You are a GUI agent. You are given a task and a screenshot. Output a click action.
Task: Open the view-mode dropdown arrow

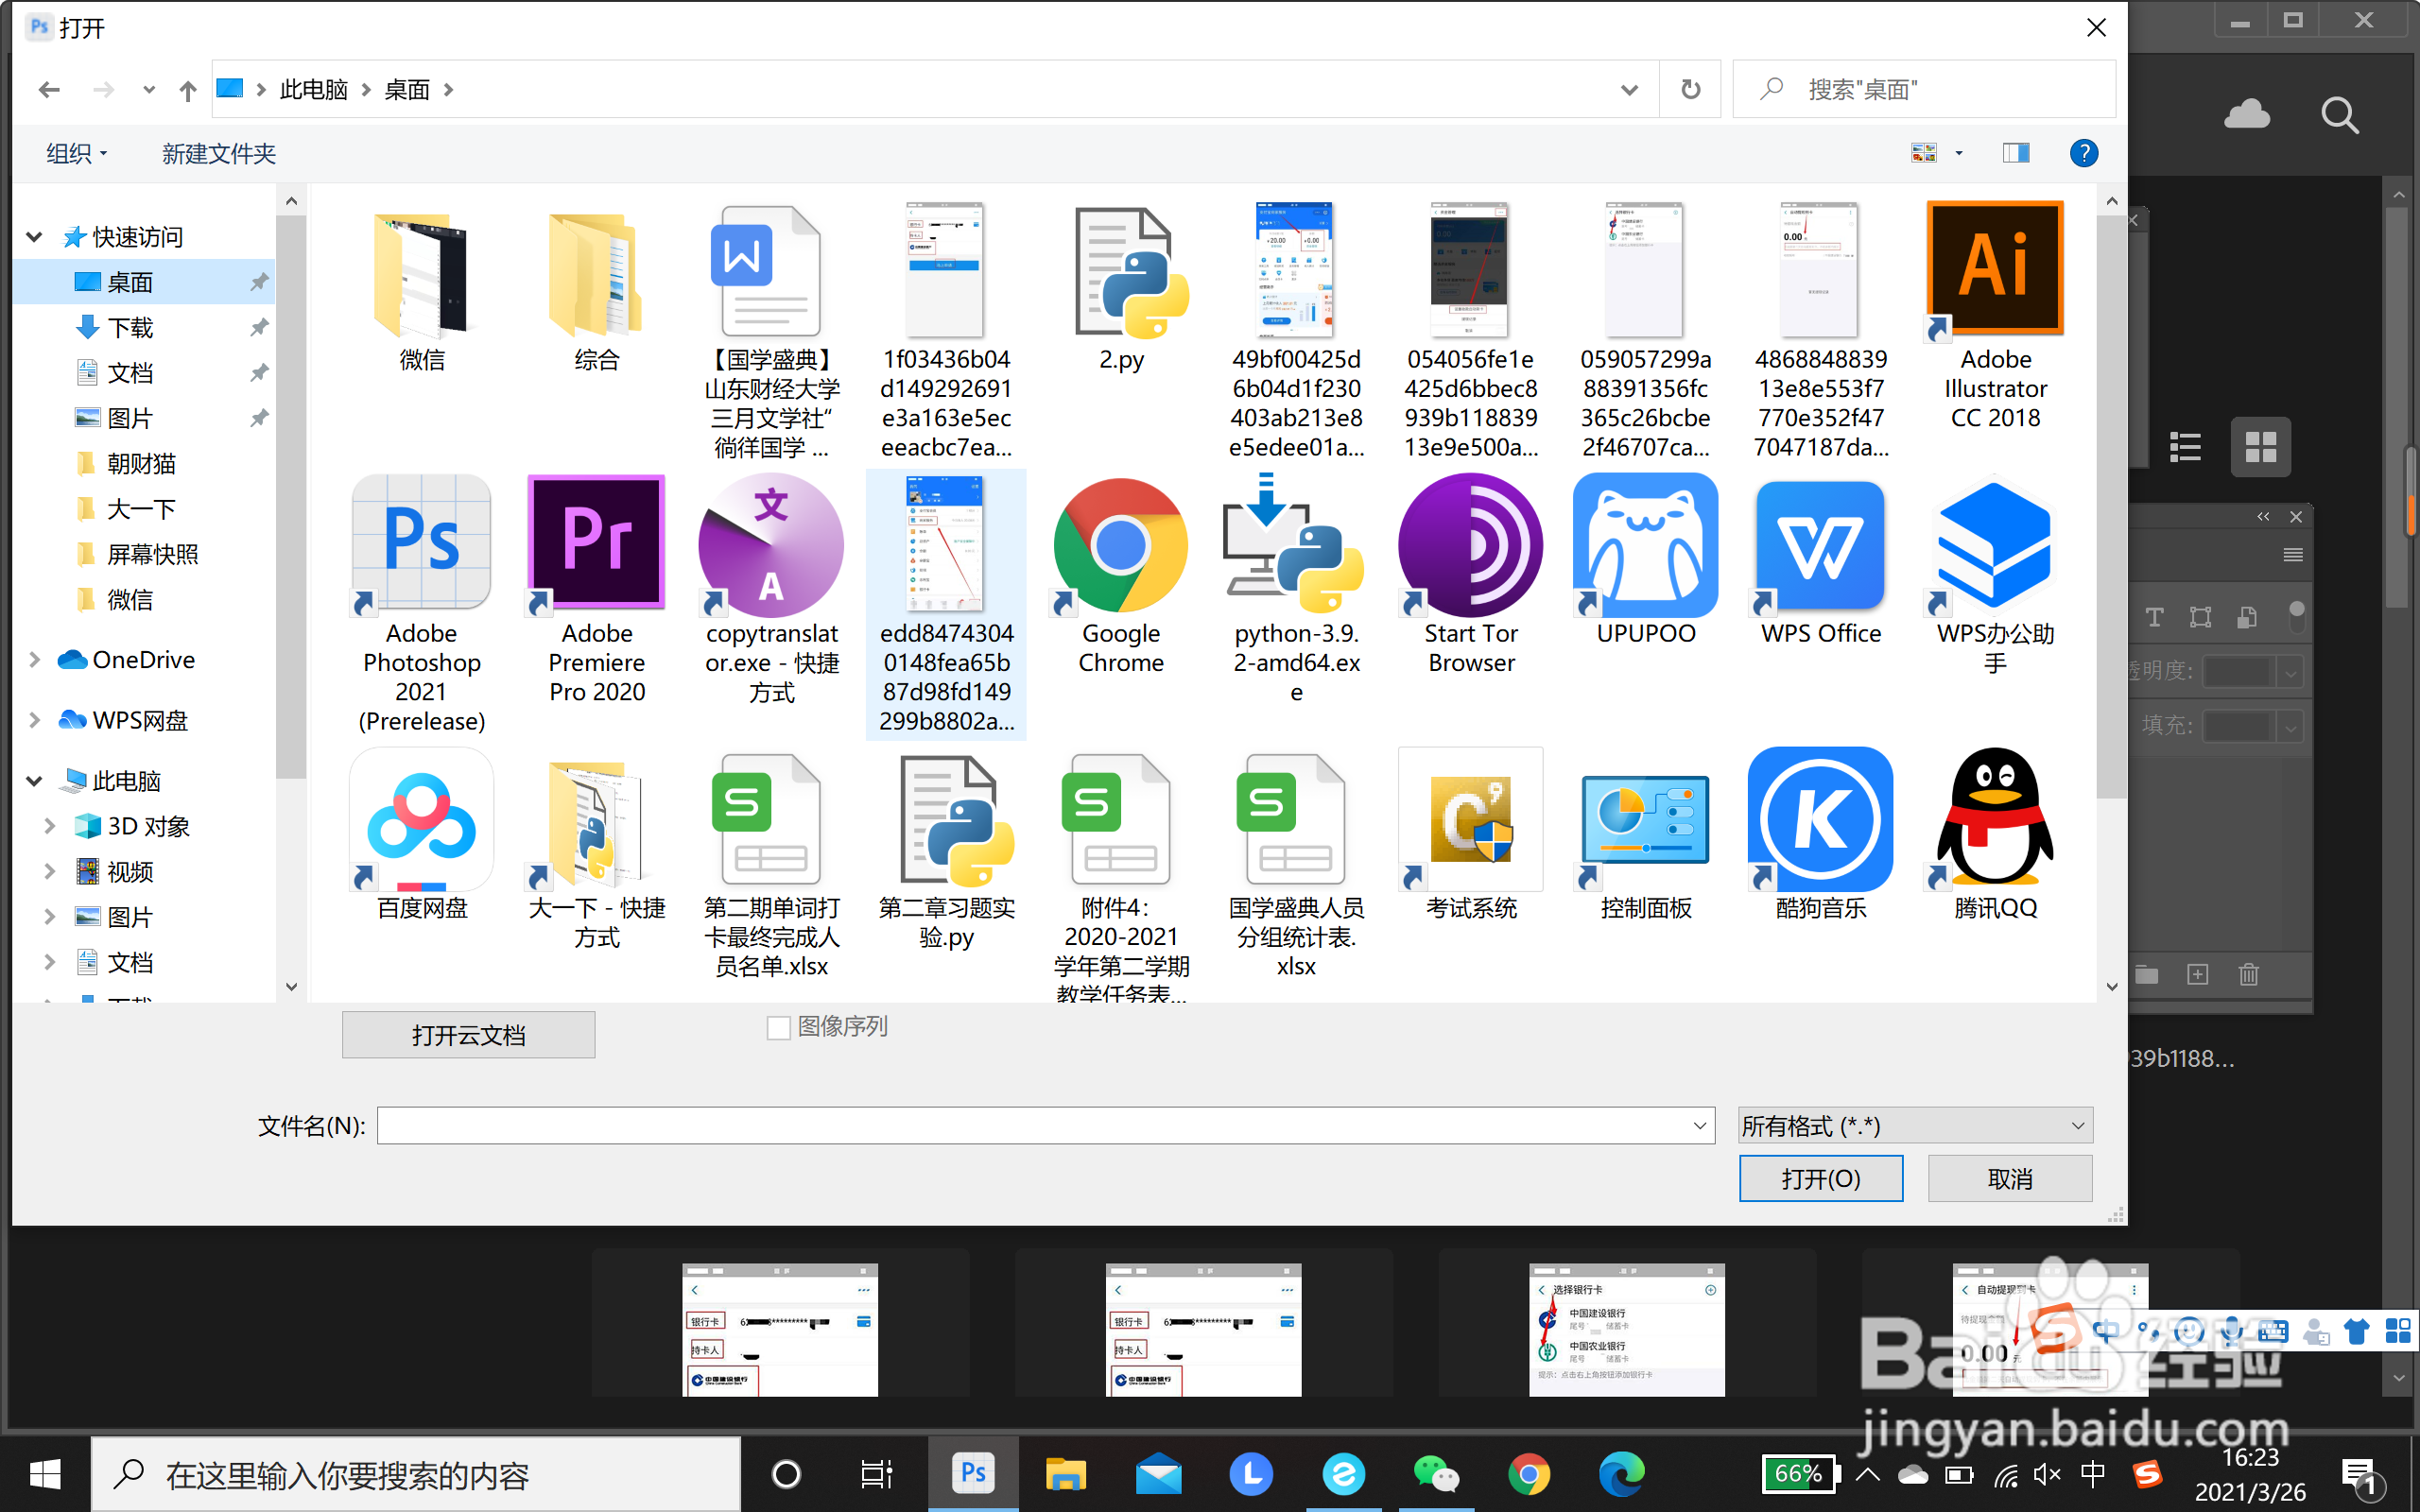pos(1959,153)
